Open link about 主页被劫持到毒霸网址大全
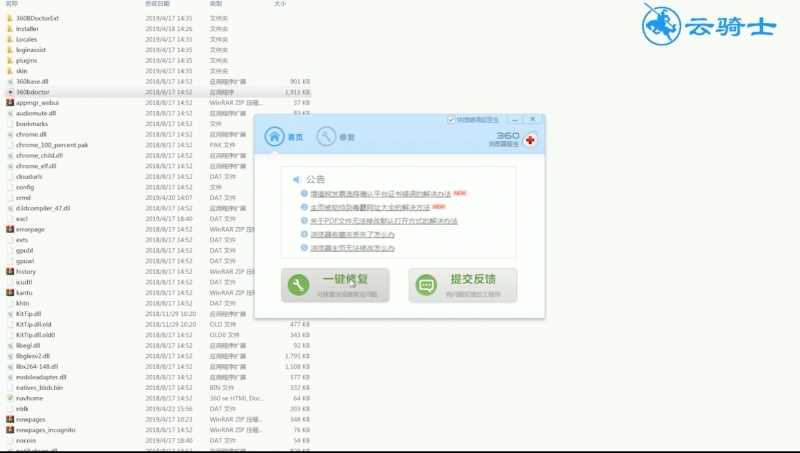This screenshot has height=453, width=800. (x=370, y=207)
